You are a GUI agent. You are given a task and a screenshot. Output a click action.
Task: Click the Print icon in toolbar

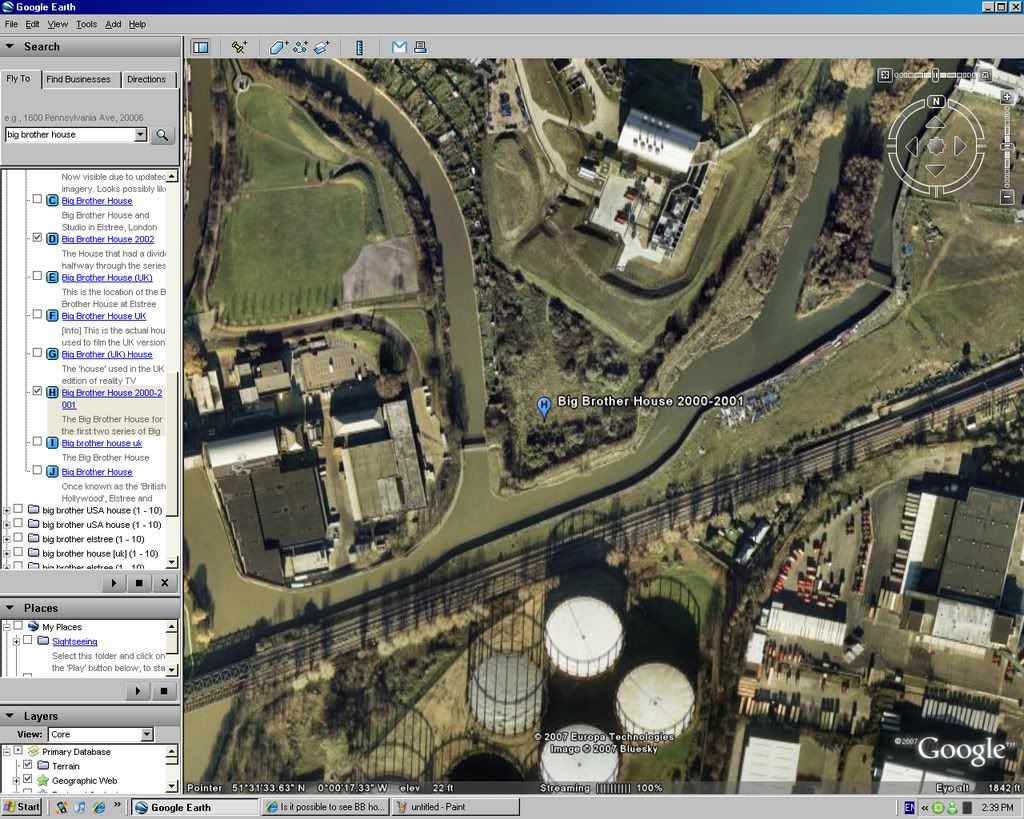coord(420,47)
